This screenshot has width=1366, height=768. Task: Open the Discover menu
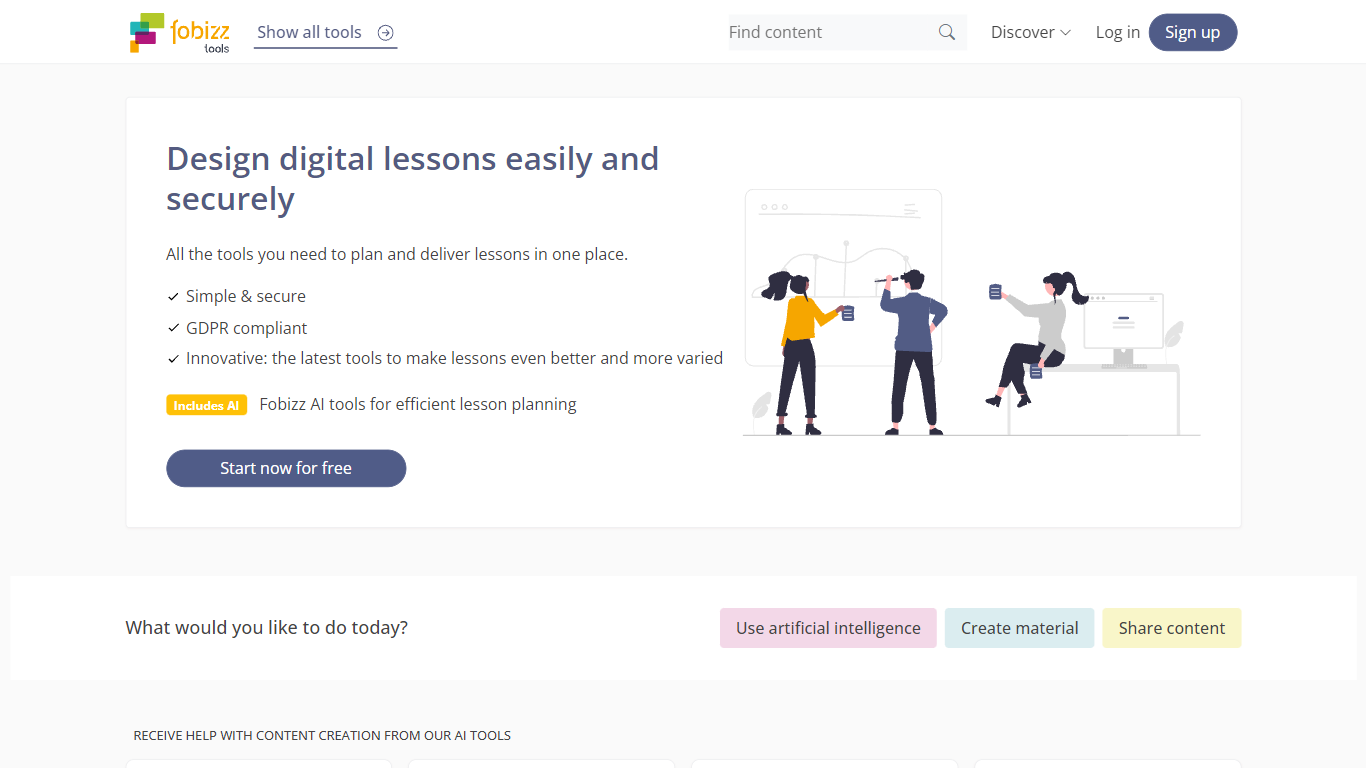point(1023,32)
